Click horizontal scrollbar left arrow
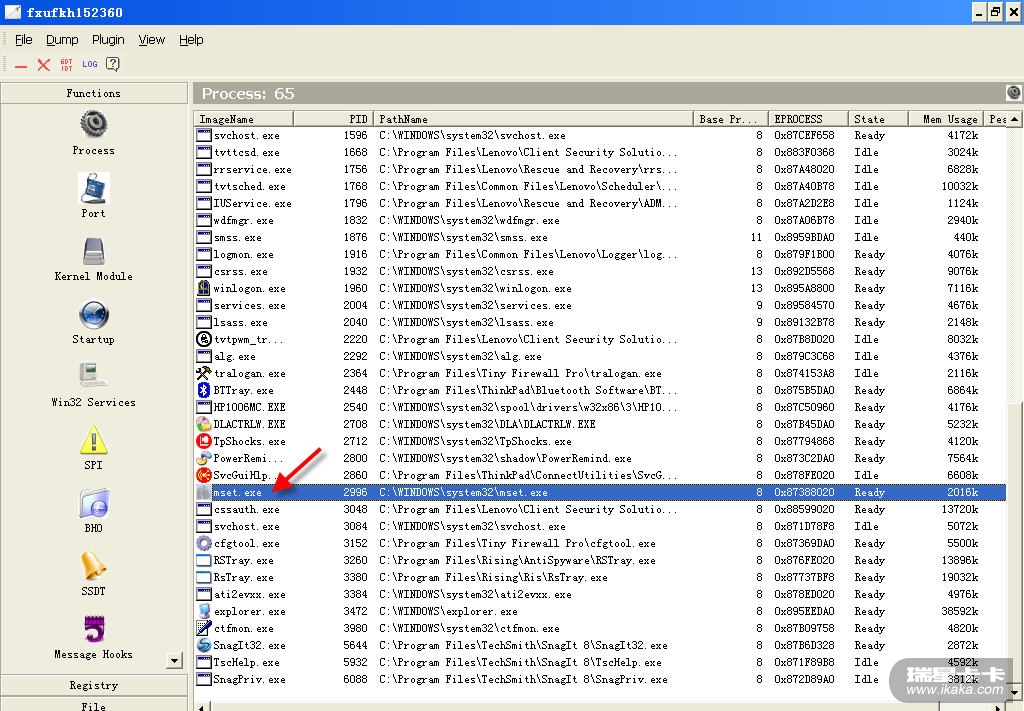Image resolution: width=1024 pixels, height=711 pixels. (x=202, y=706)
